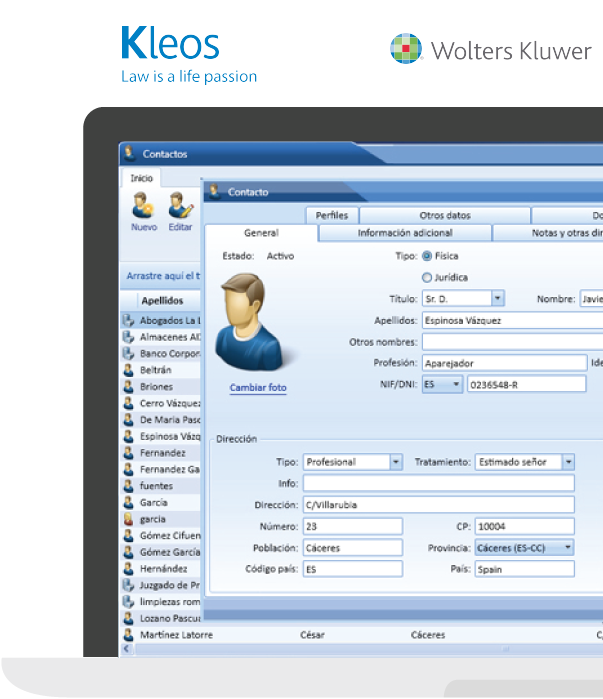The image size is (603, 699).
Task: Select the Física radio button
Action: tap(427, 256)
